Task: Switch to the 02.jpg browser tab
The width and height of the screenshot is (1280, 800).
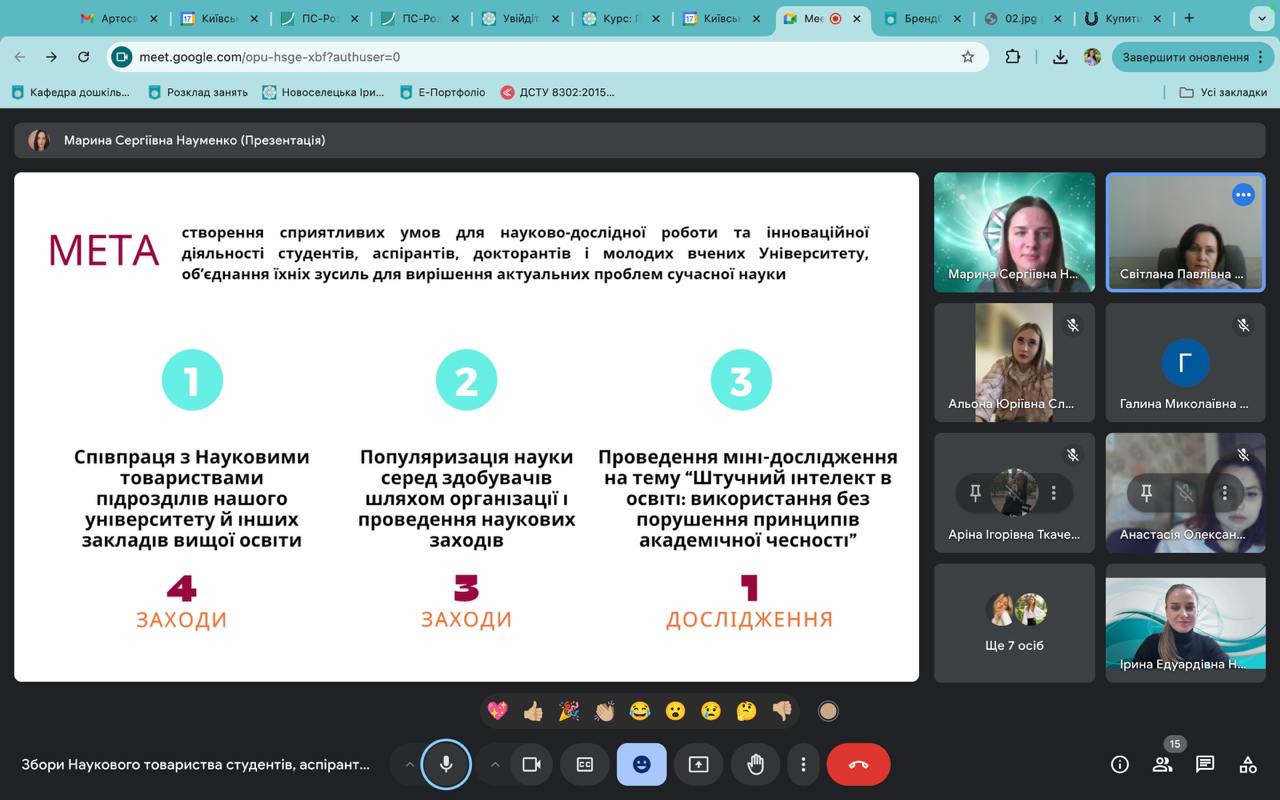Action: pos(1018,18)
